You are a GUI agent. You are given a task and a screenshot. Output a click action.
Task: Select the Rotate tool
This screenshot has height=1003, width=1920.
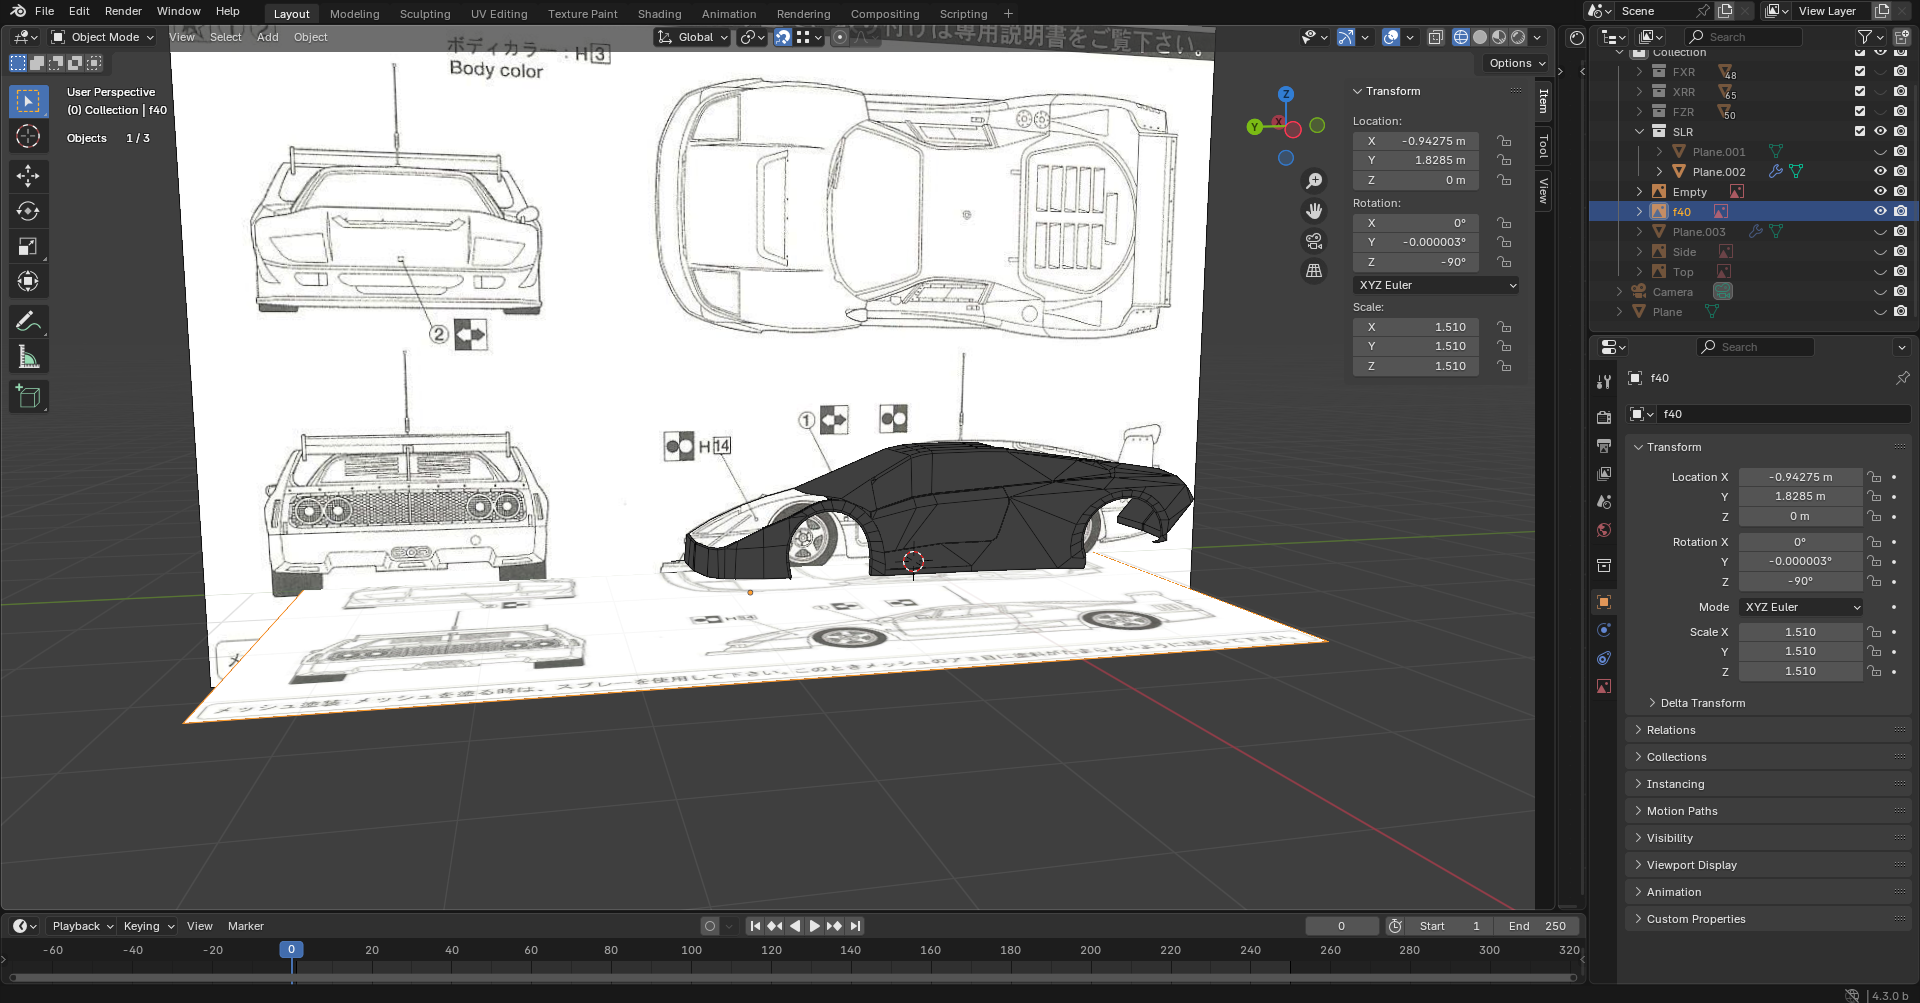pos(28,211)
